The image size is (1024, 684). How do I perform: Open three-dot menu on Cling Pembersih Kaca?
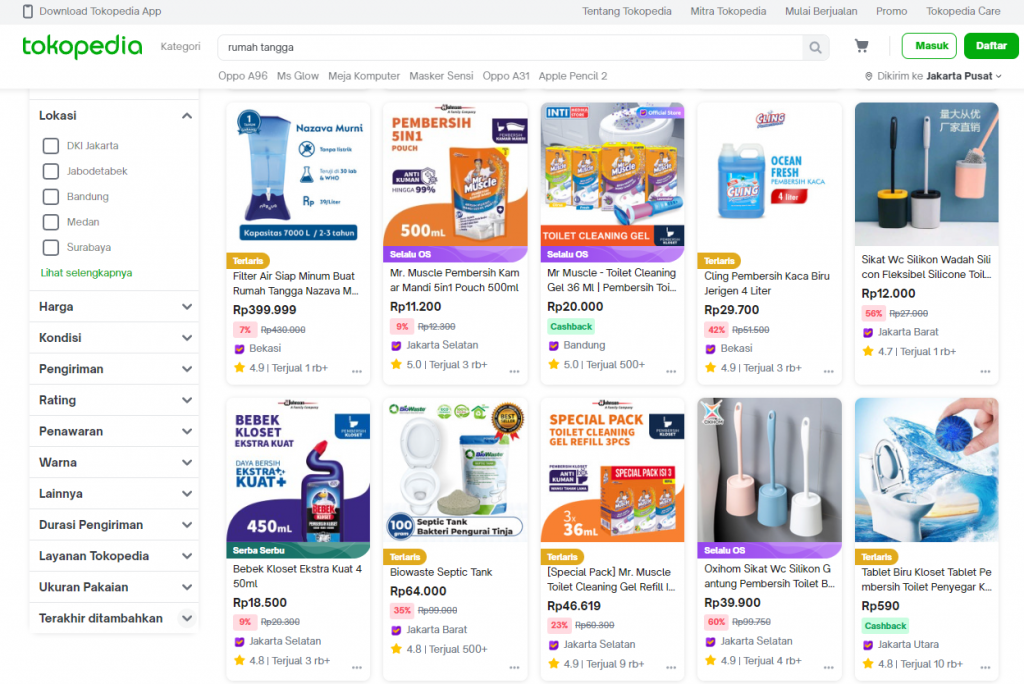tap(828, 371)
